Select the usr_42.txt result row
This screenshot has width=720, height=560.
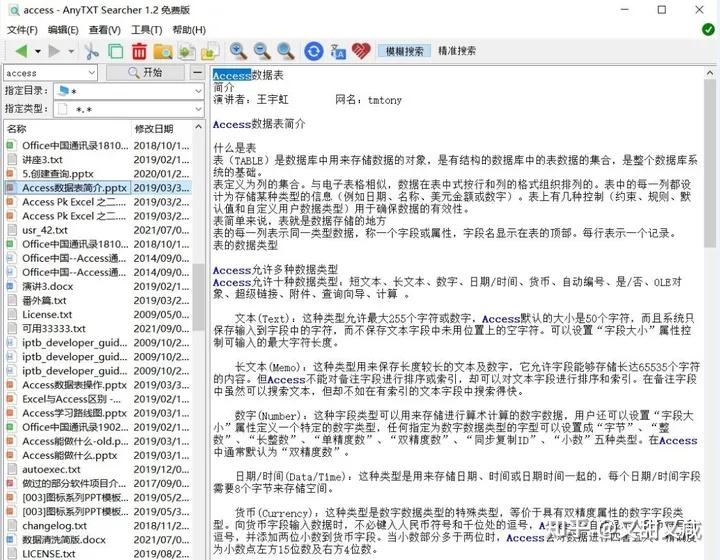tap(98, 230)
